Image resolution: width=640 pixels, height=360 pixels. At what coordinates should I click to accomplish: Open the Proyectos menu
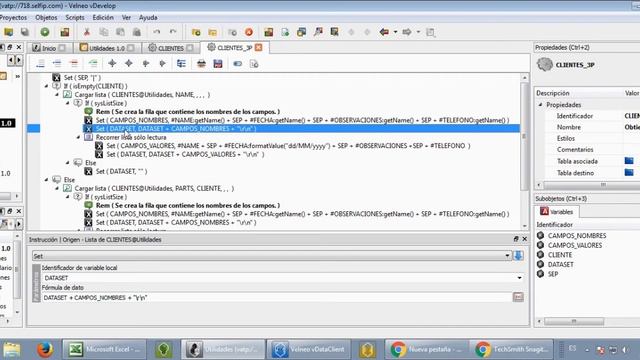[x=13, y=18]
